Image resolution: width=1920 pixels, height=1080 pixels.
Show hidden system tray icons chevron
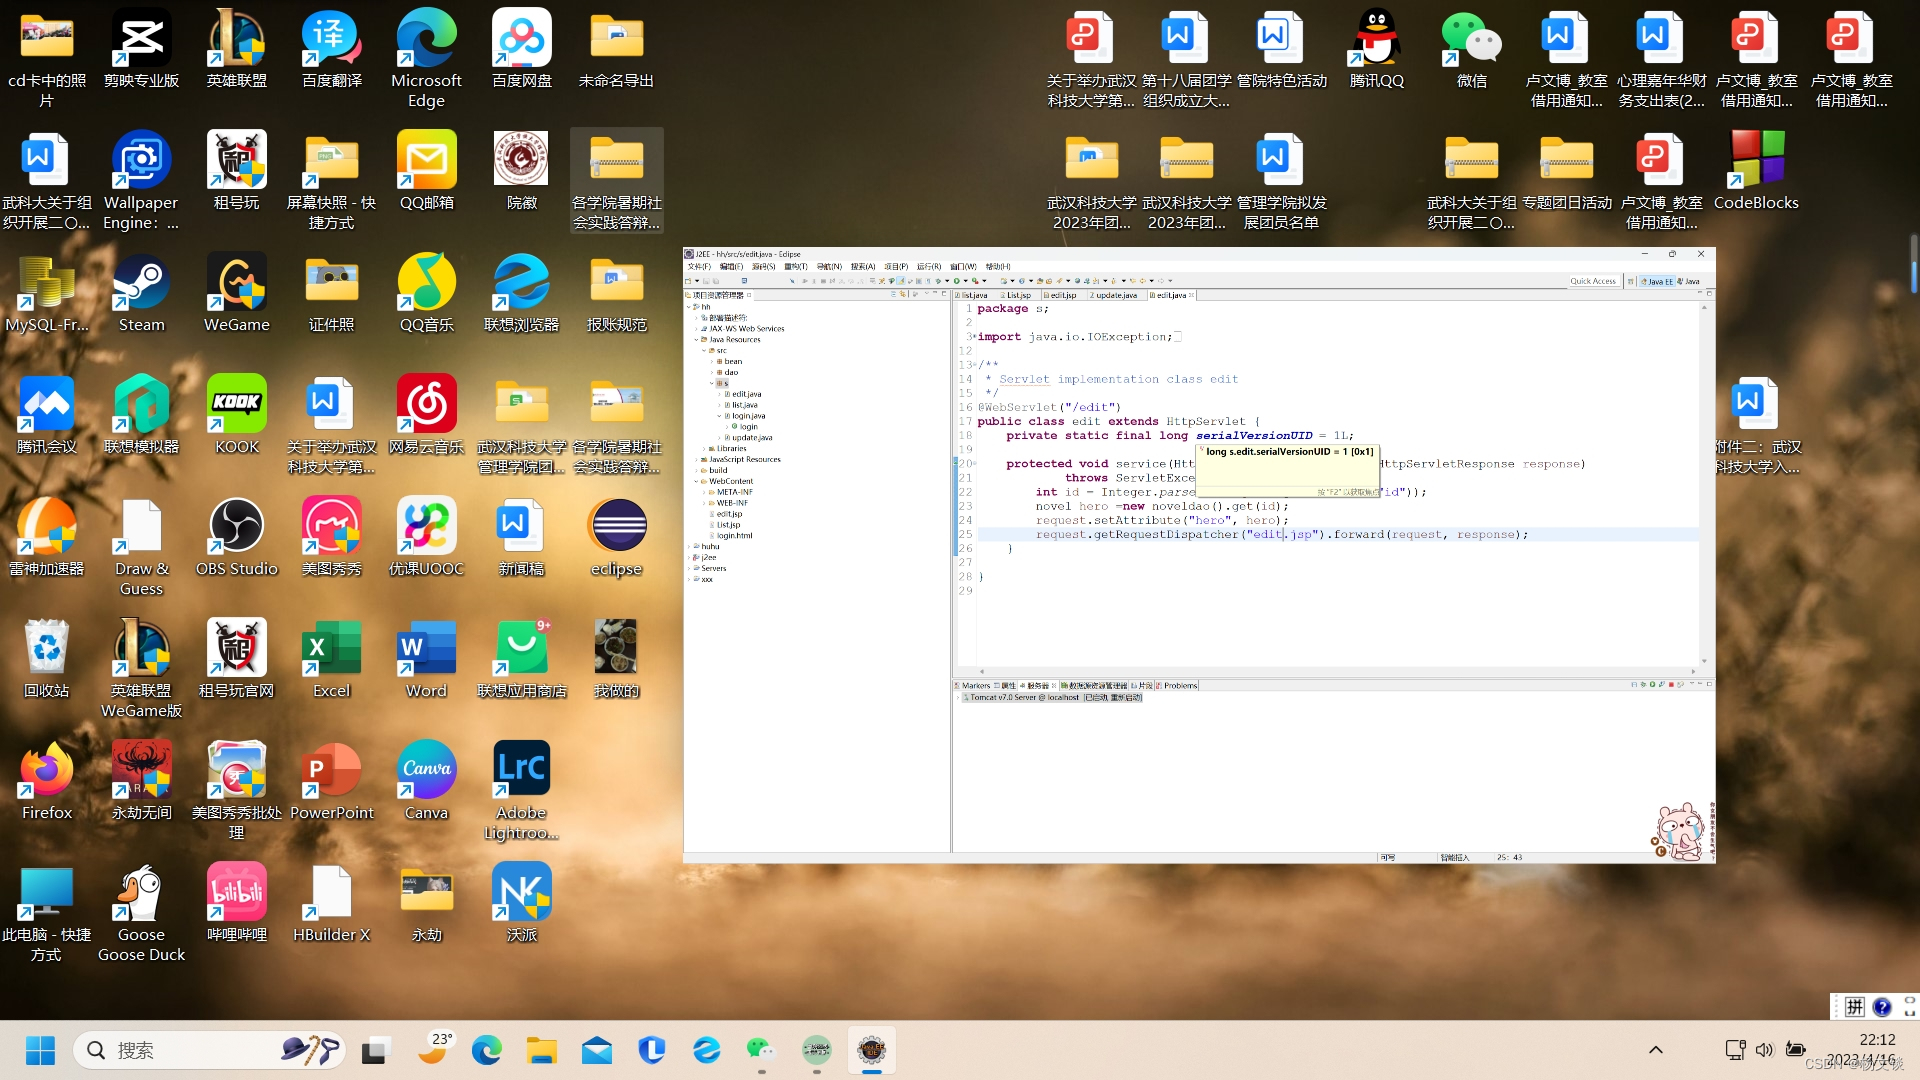pyautogui.click(x=1656, y=1050)
